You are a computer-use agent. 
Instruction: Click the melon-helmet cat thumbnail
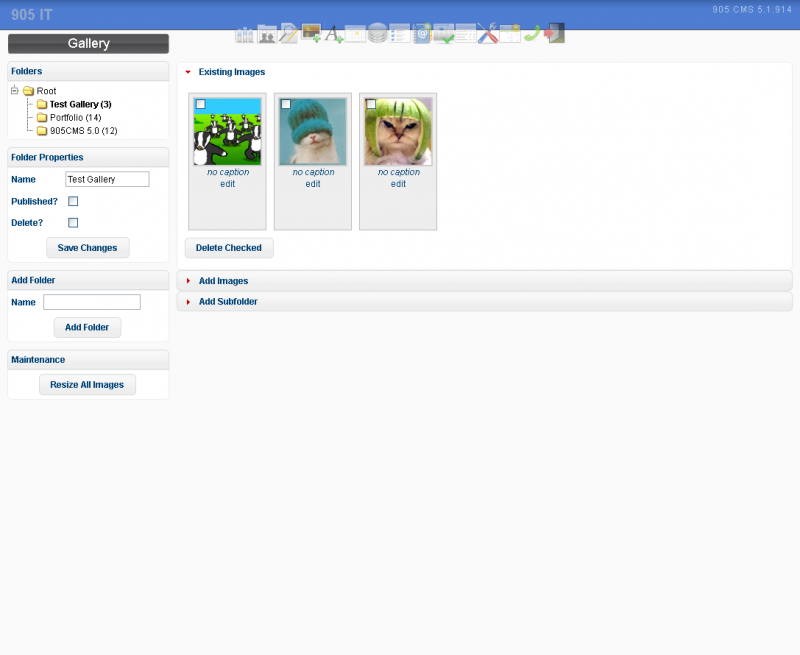398,132
